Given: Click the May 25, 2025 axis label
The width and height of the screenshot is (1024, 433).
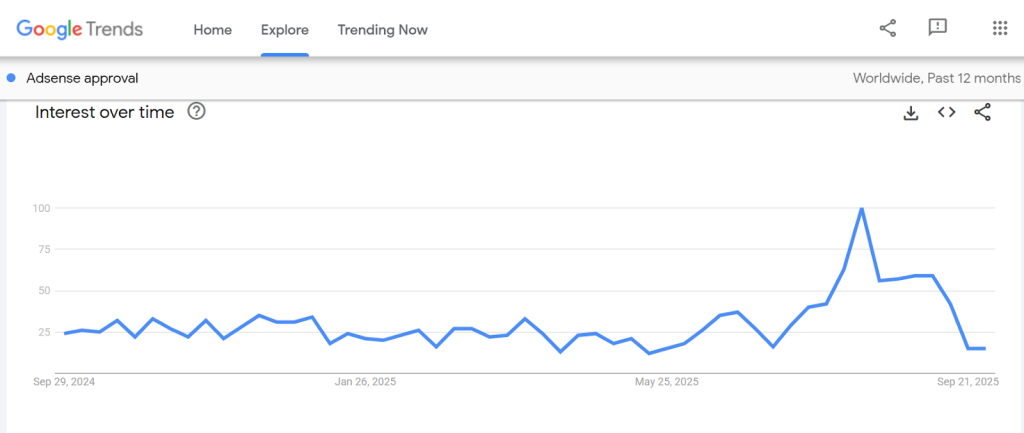Looking at the screenshot, I should pyautogui.click(x=667, y=381).
